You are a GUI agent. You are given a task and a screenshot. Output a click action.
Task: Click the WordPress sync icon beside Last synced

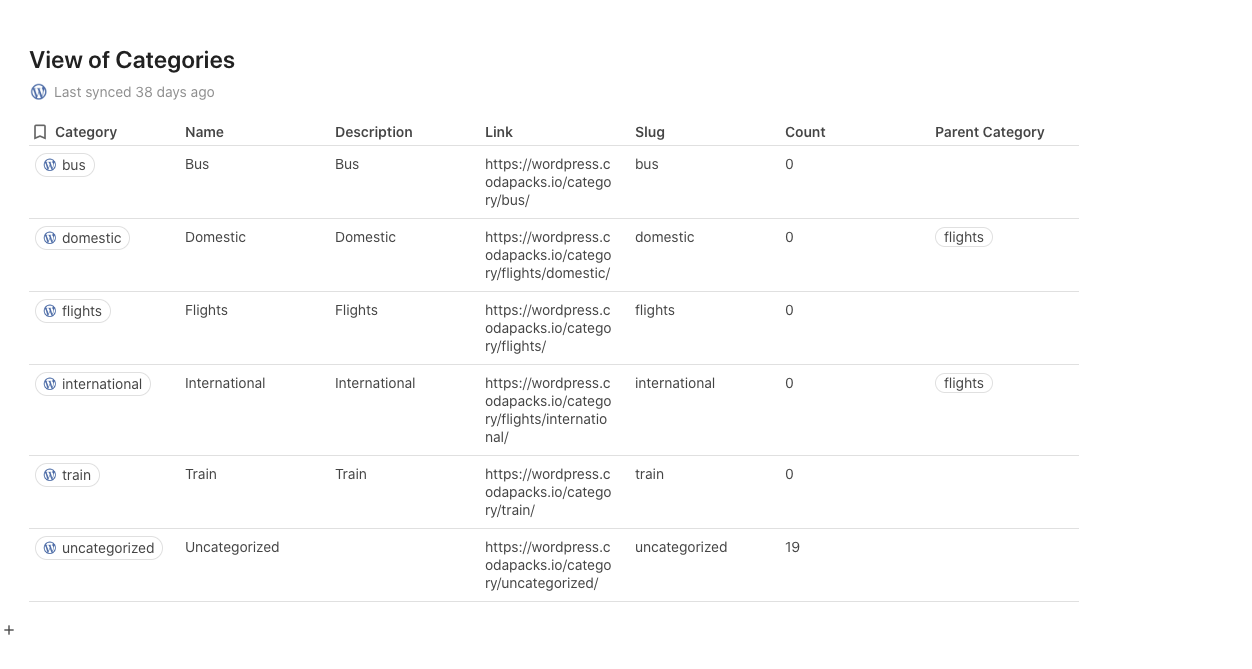(39, 92)
